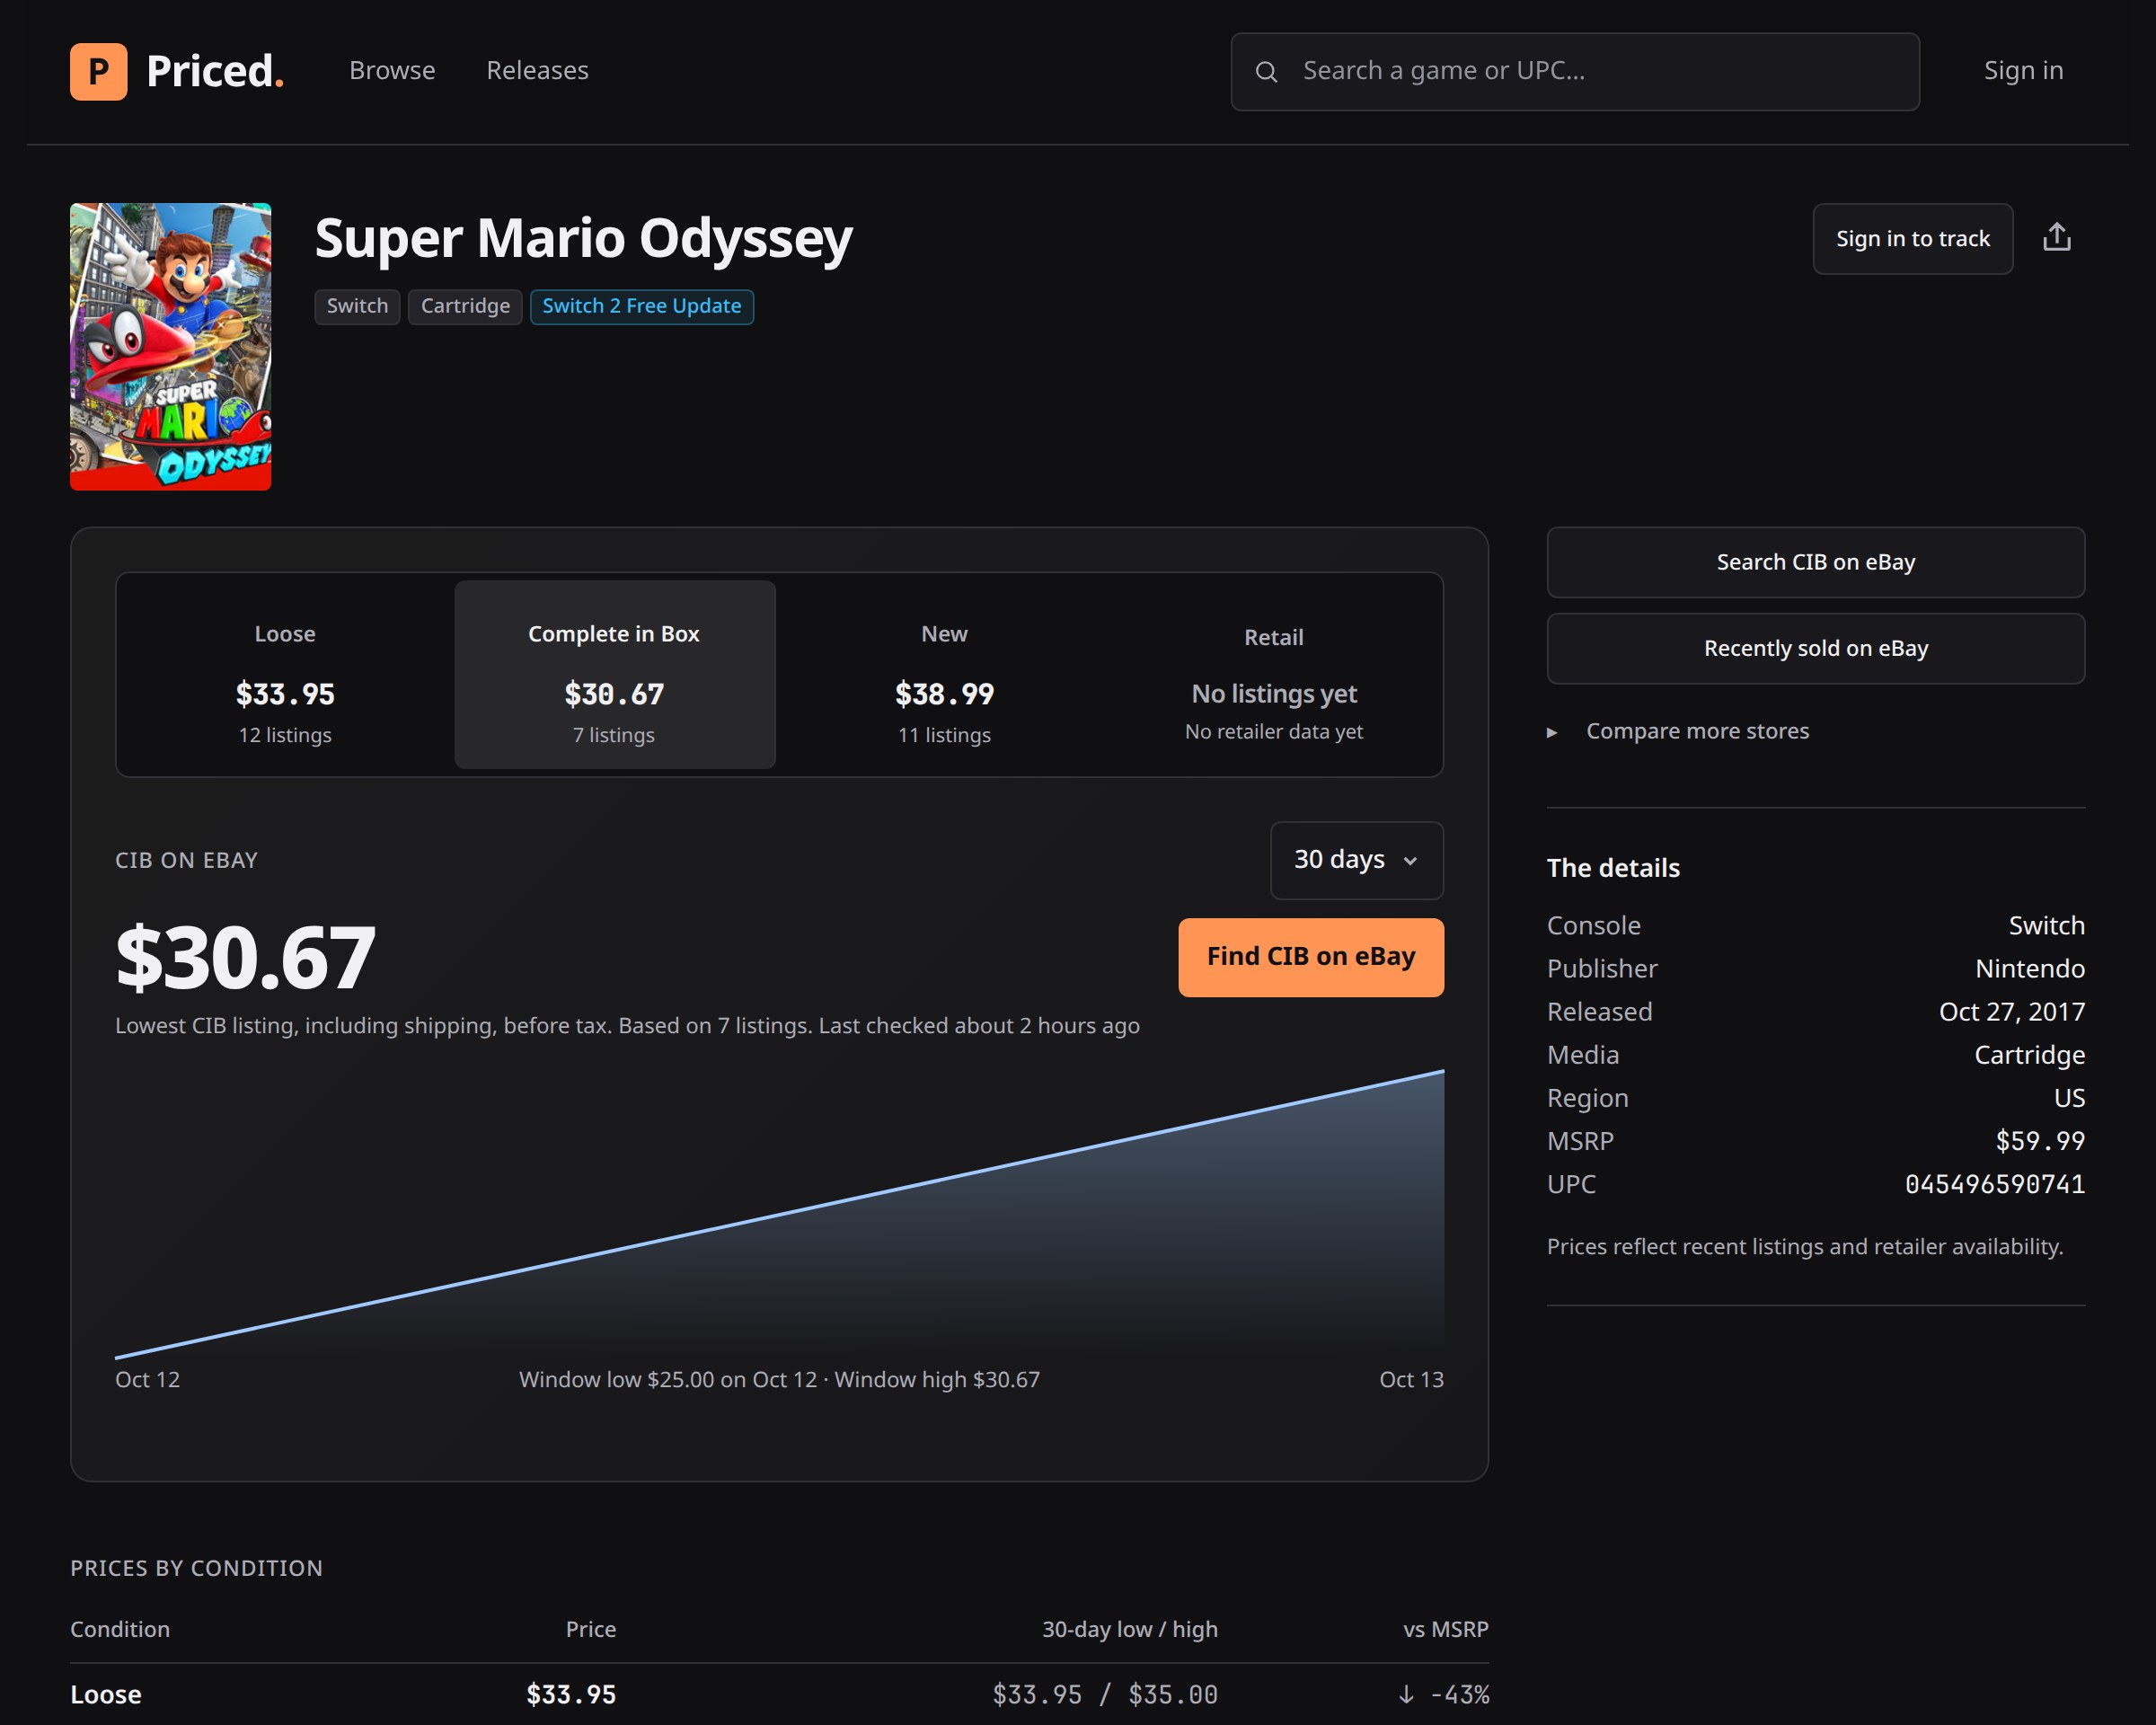This screenshot has width=2156, height=1725.
Task: Click the share icon next to Sign in to track
Action: point(2056,238)
